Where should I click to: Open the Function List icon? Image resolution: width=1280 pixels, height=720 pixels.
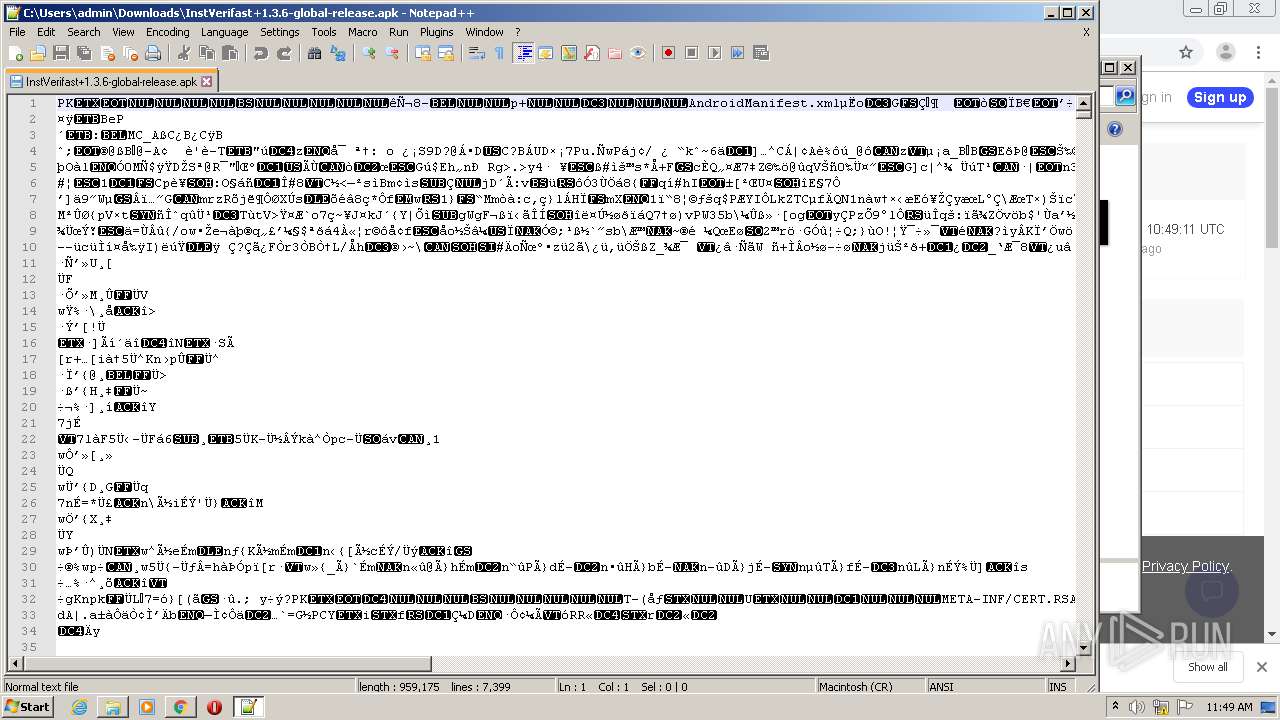(x=592, y=53)
